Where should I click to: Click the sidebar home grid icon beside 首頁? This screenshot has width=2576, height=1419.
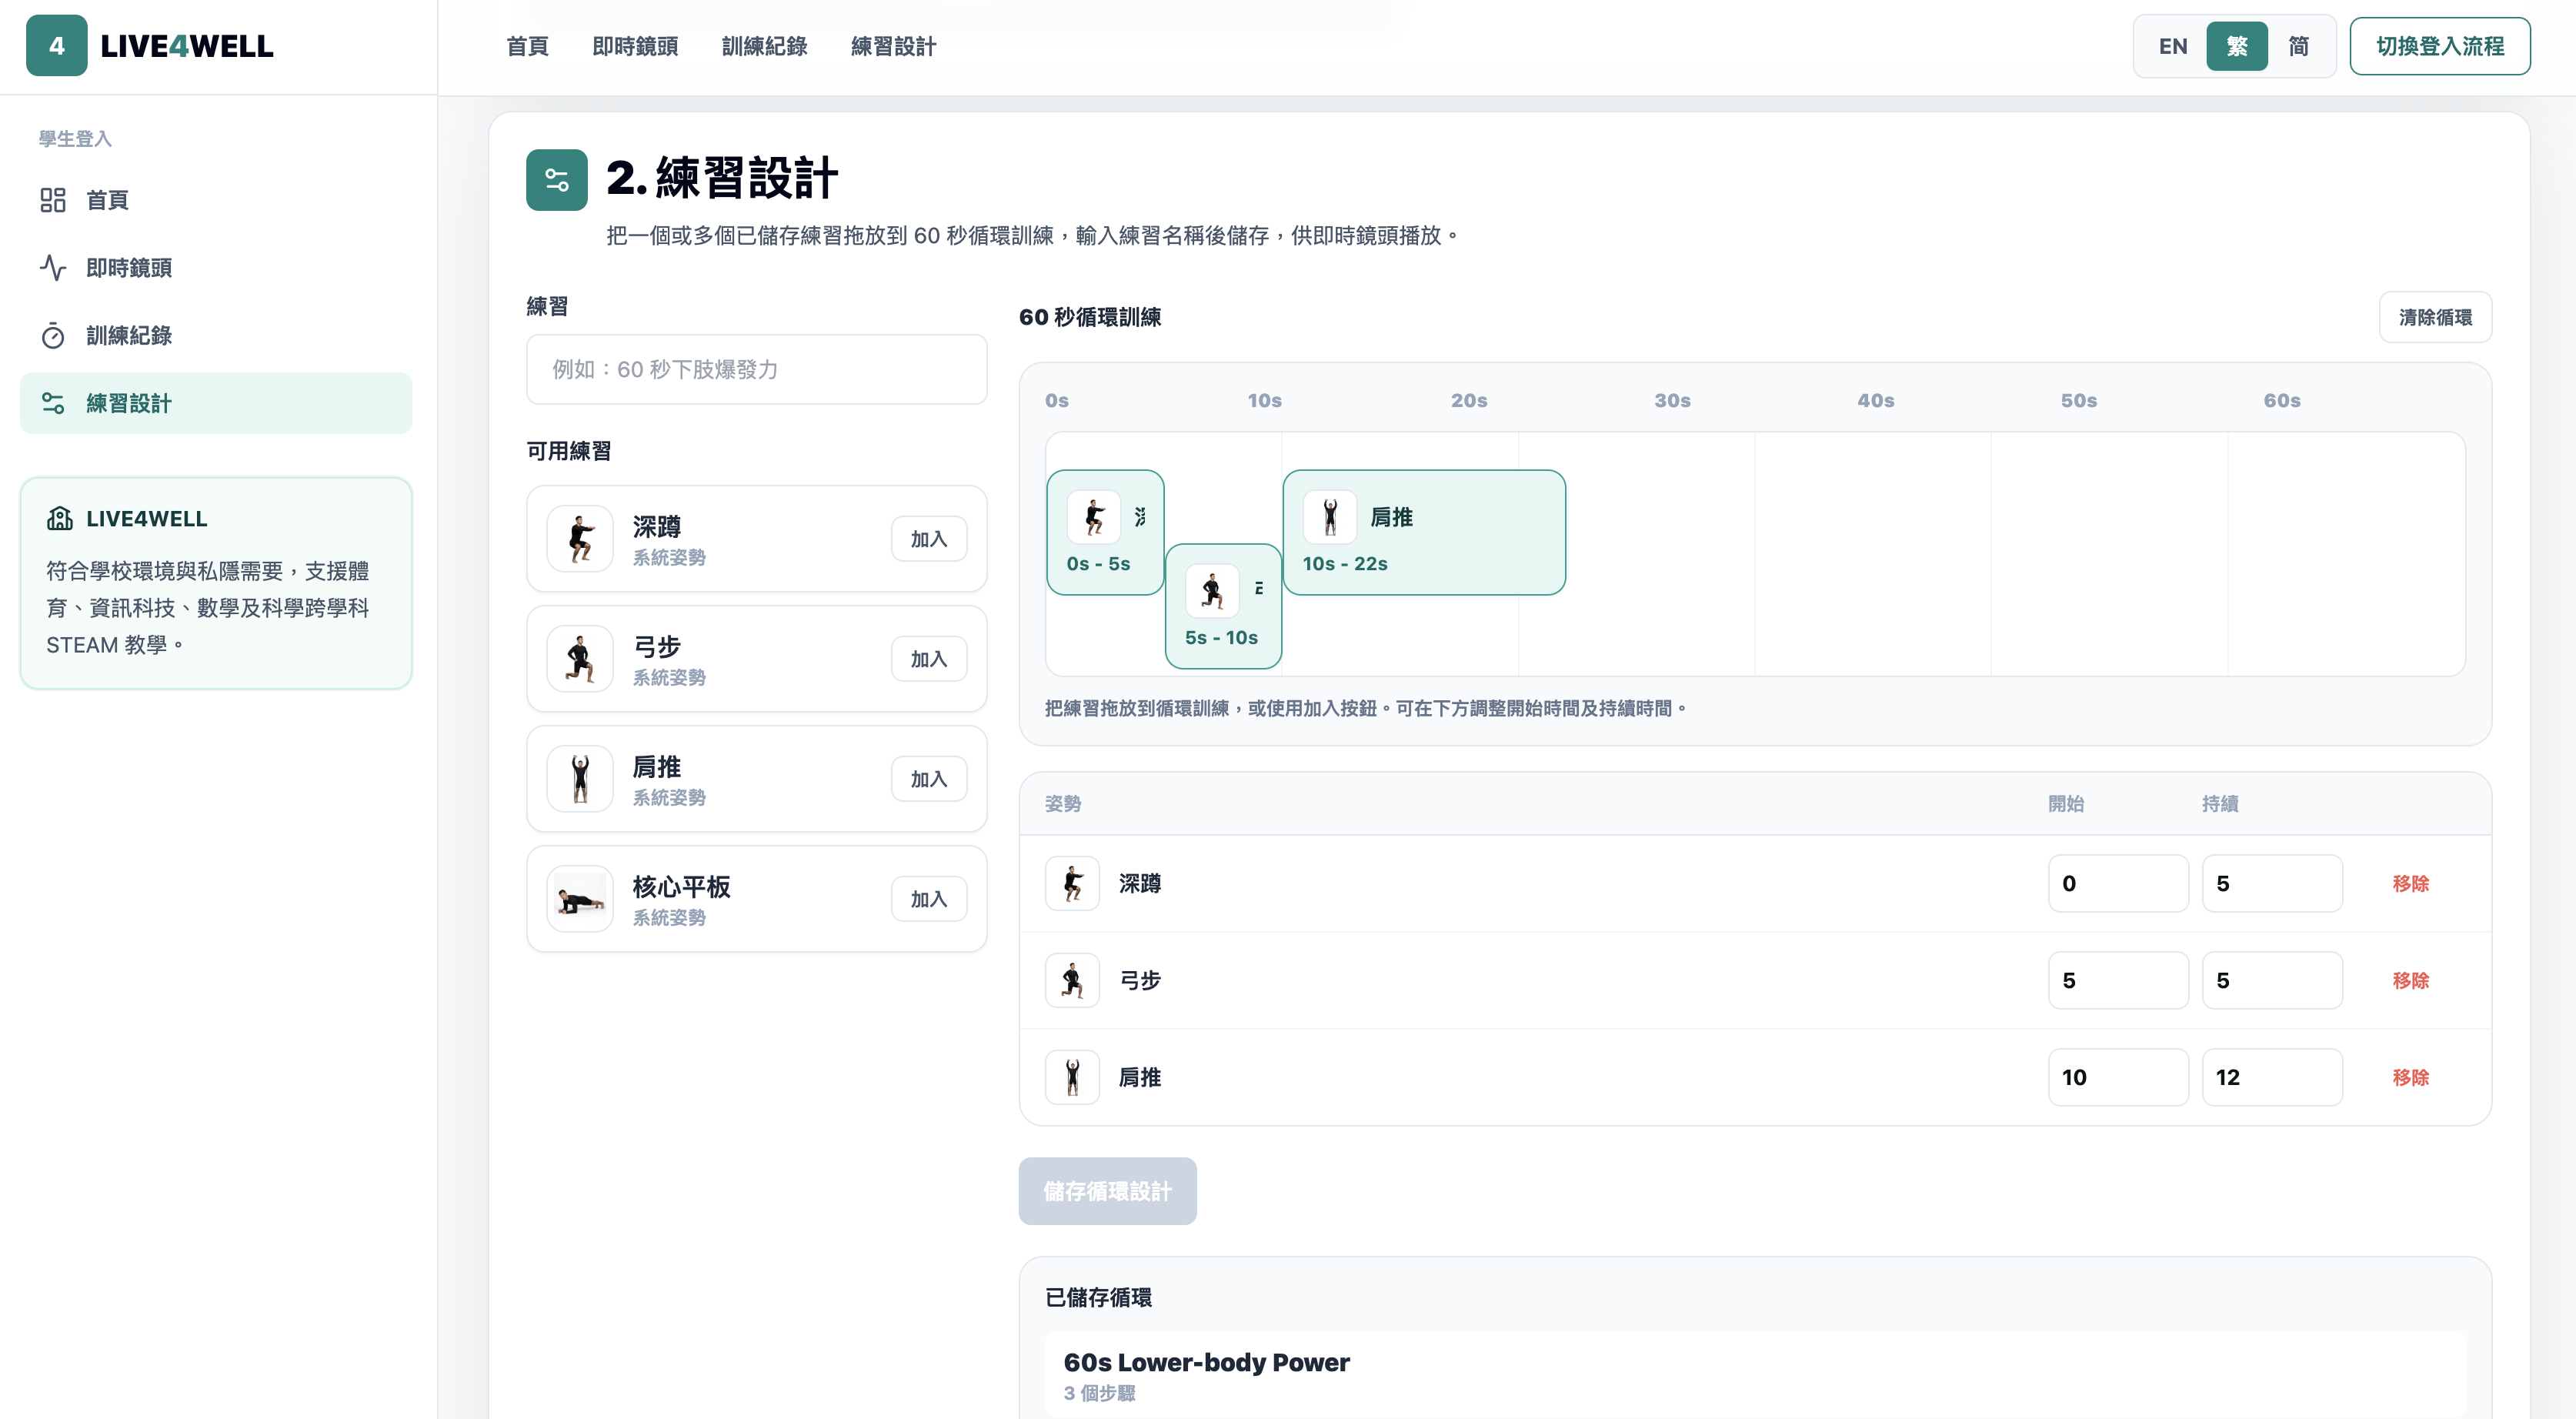pyautogui.click(x=53, y=200)
